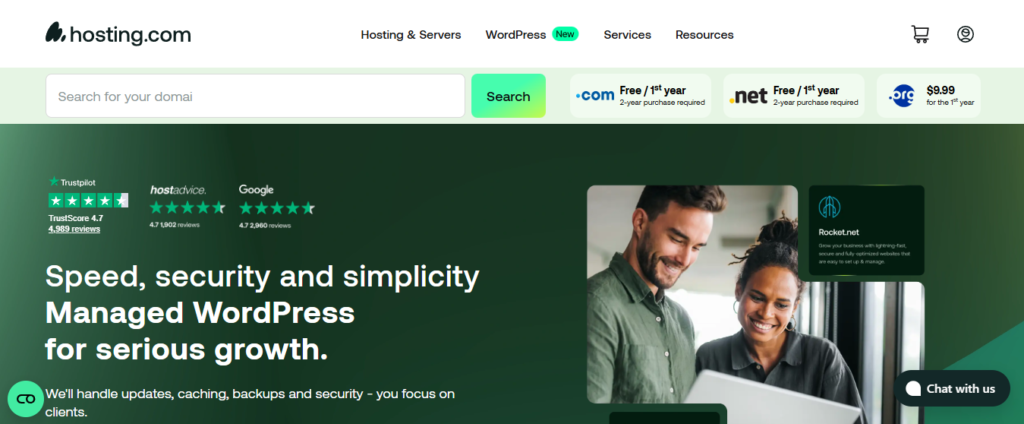Focus the domain search input field

point(255,96)
